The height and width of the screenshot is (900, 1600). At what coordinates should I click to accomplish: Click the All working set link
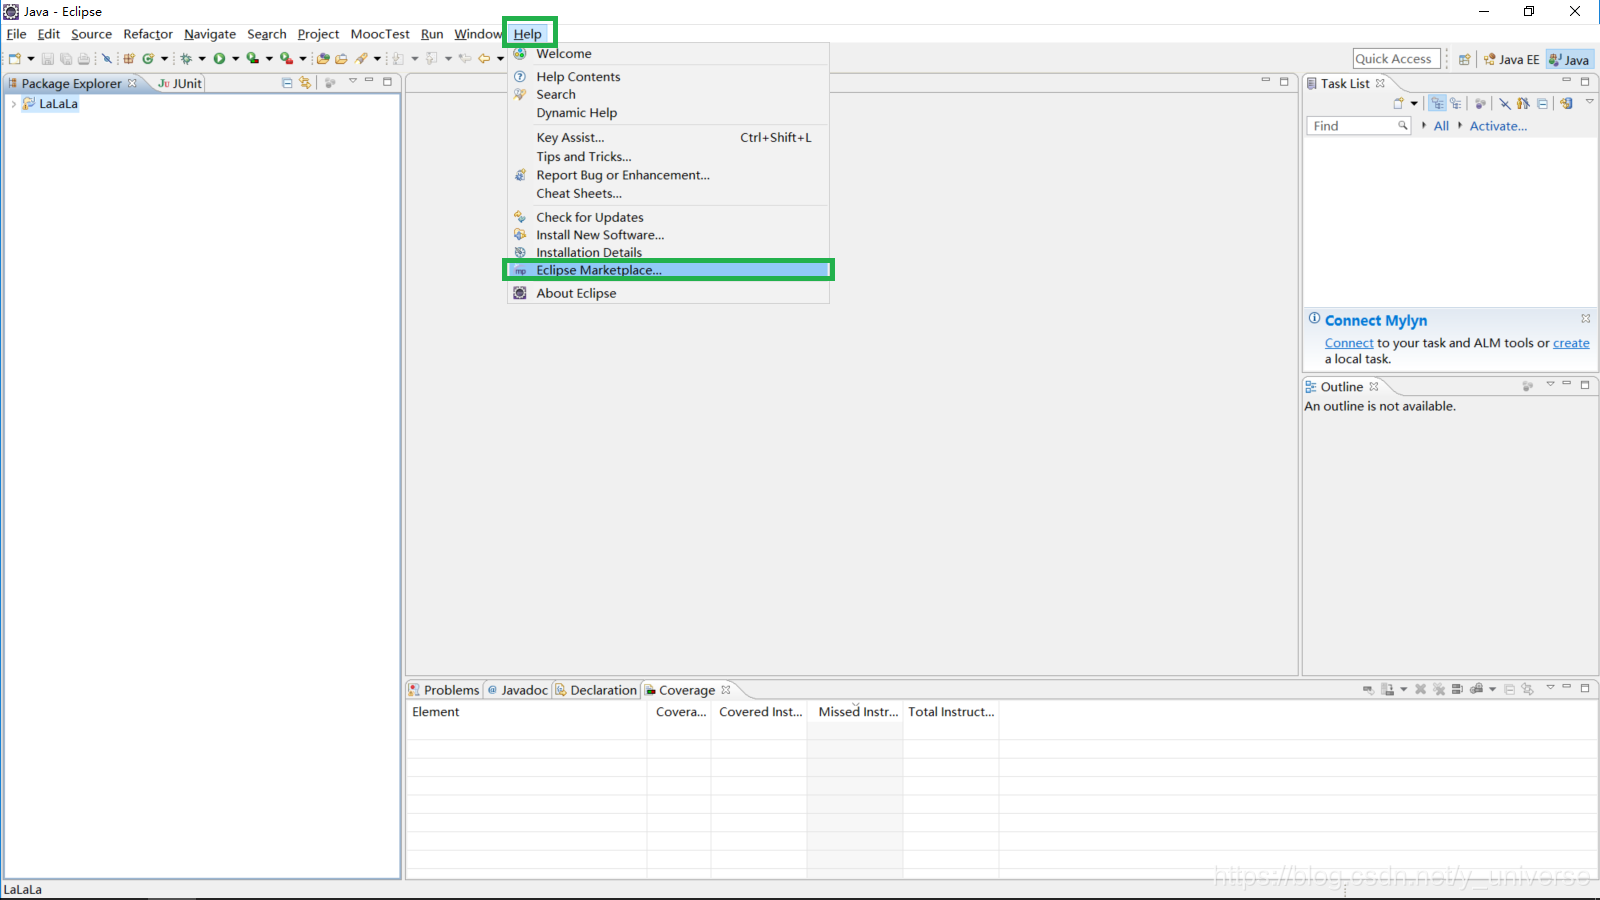click(1441, 126)
